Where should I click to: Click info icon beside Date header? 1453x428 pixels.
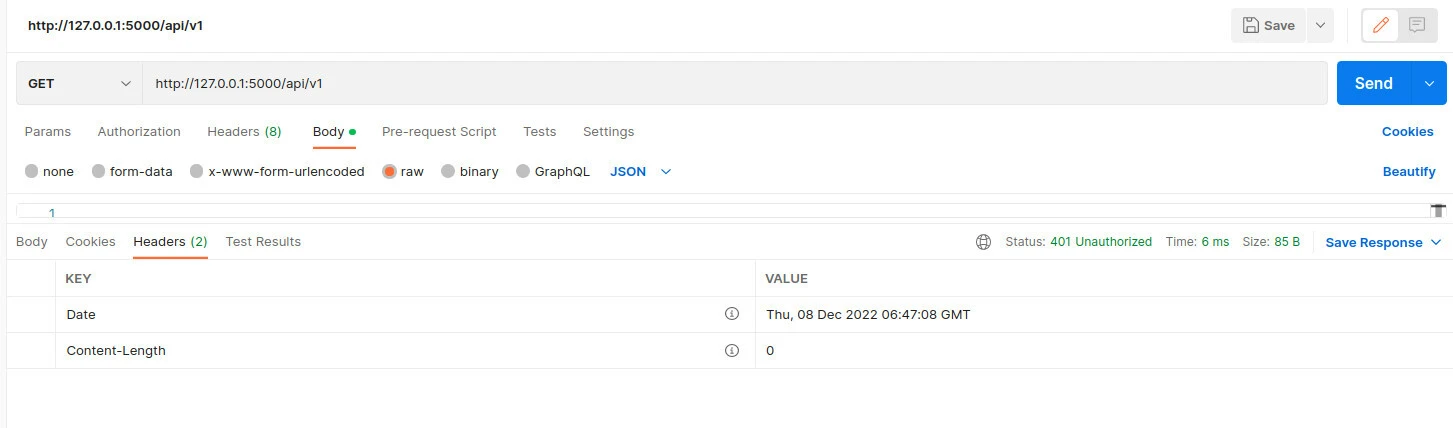coord(731,314)
